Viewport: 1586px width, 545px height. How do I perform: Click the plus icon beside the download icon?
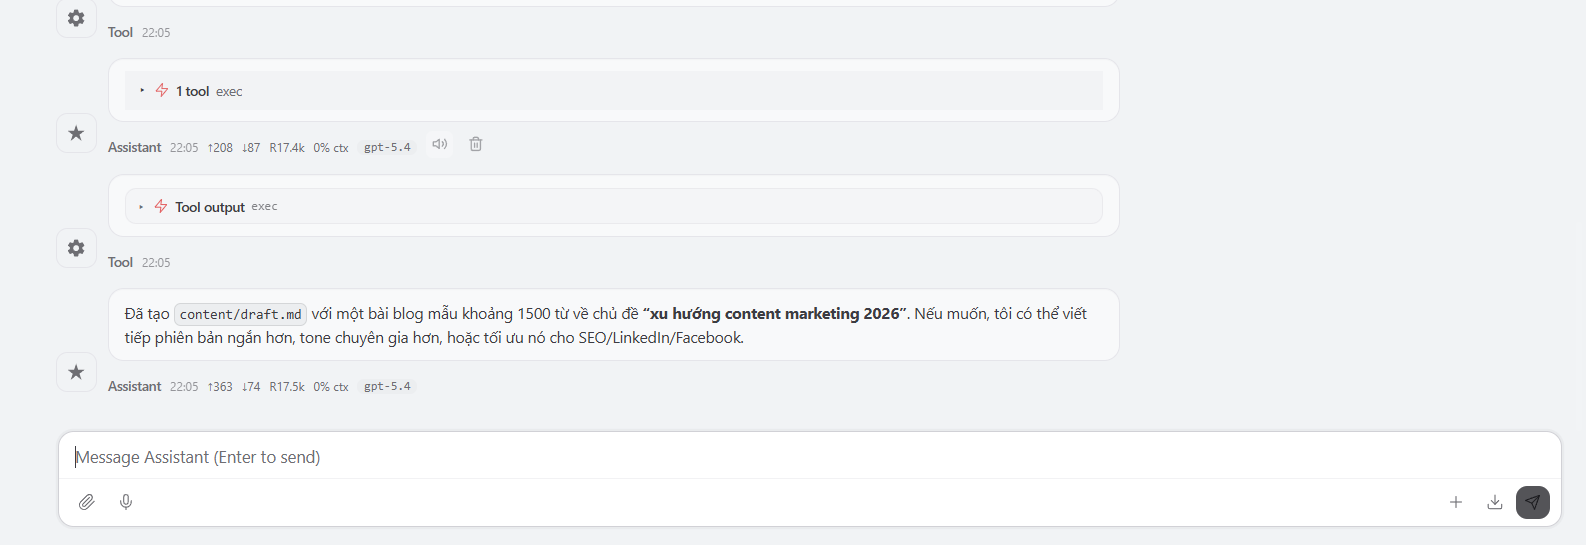click(x=1456, y=502)
